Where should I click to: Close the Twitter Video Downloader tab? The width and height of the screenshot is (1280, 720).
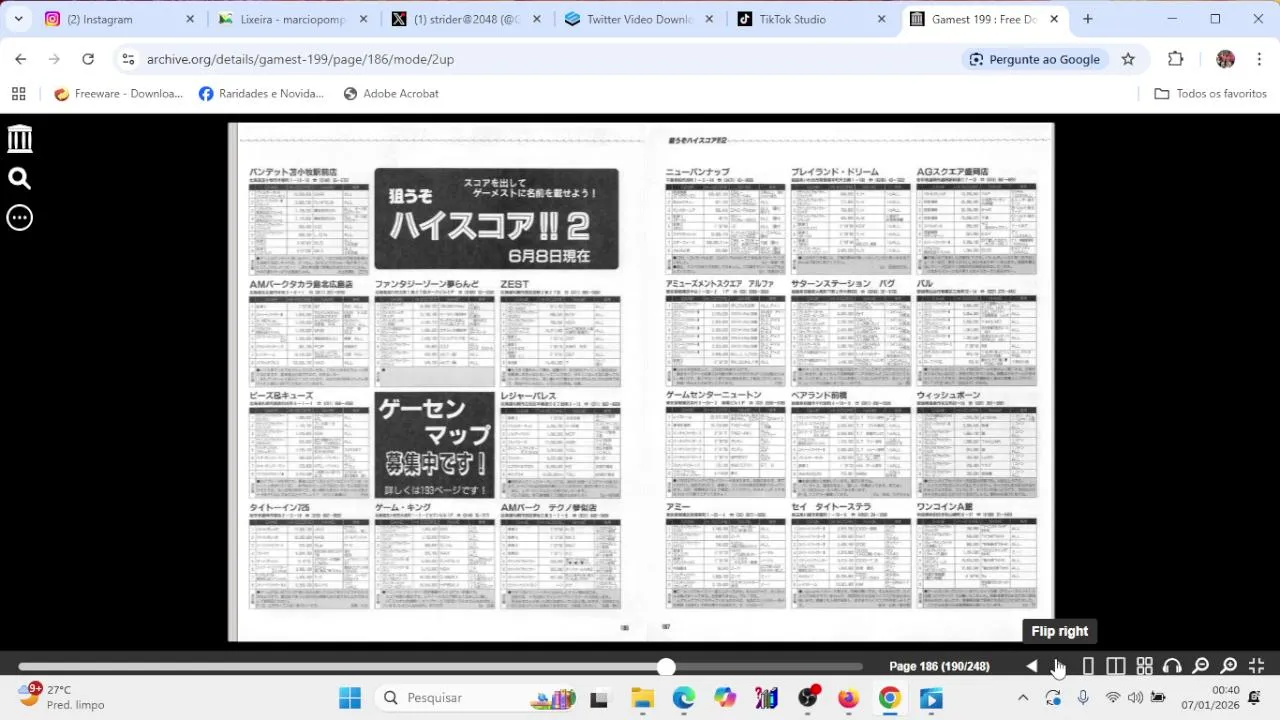click(x=708, y=19)
